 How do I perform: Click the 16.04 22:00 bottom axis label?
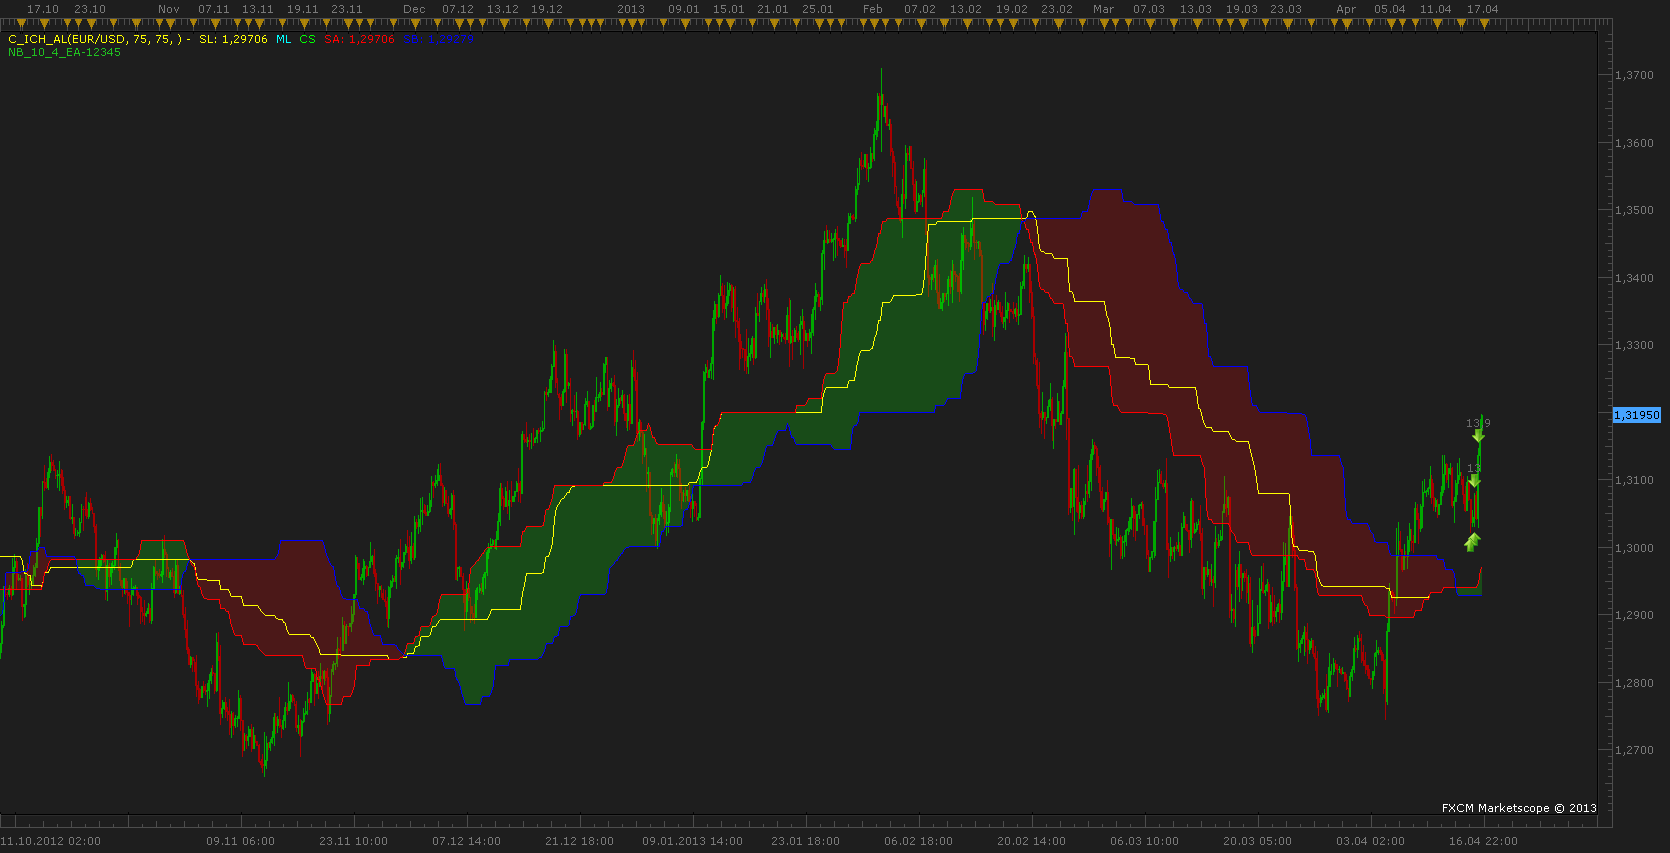click(x=1484, y=841)
